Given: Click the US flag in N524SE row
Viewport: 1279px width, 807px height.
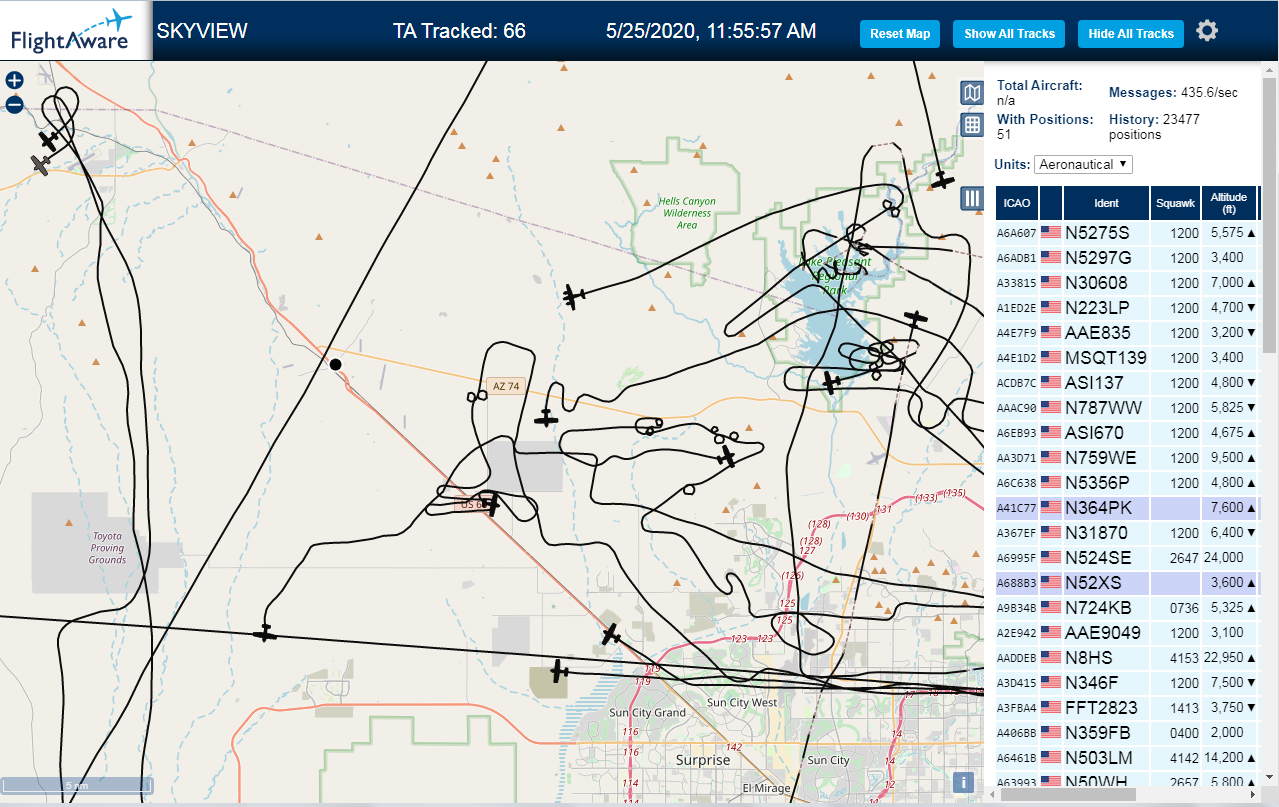Looking at the screenshot, I should pos(1051,558).
